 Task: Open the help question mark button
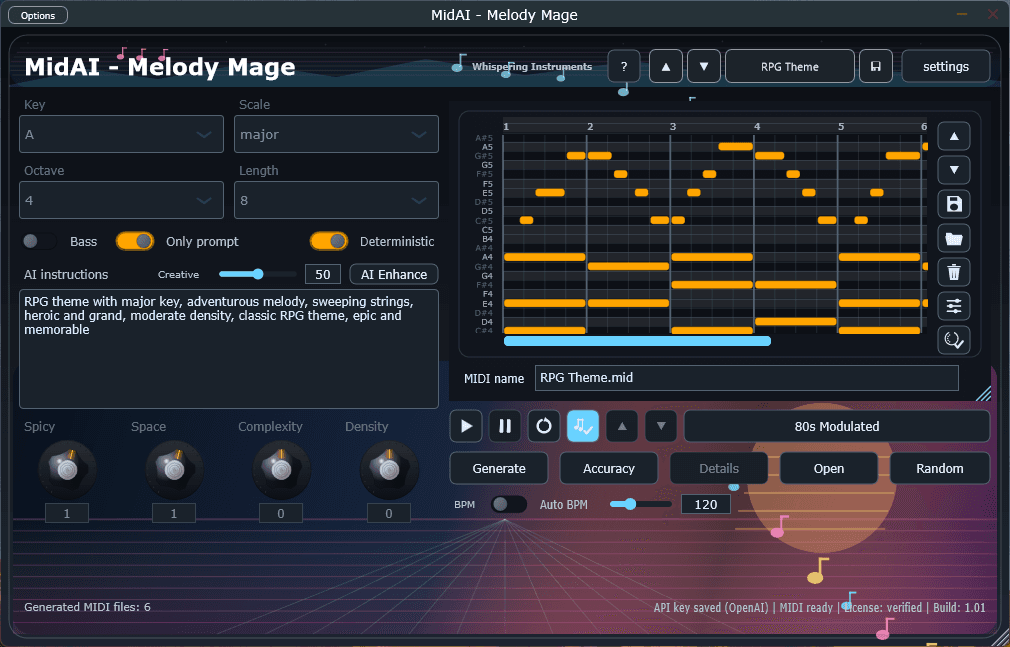(x=624, y=66)
